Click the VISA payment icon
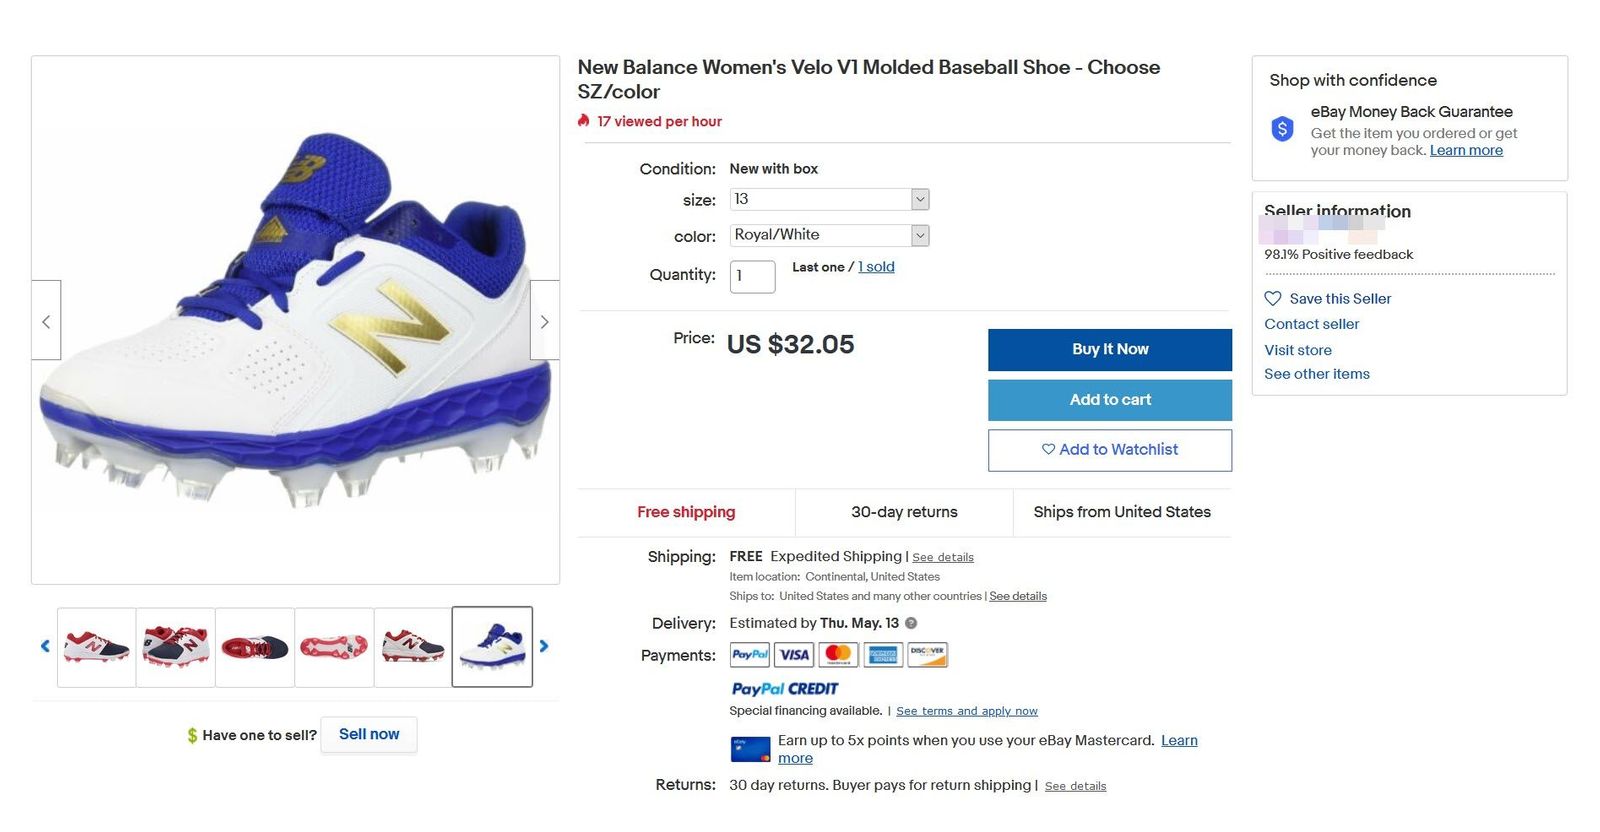Image resolution: width=1600 pixels, height=832 pixels. pos(794,655)
